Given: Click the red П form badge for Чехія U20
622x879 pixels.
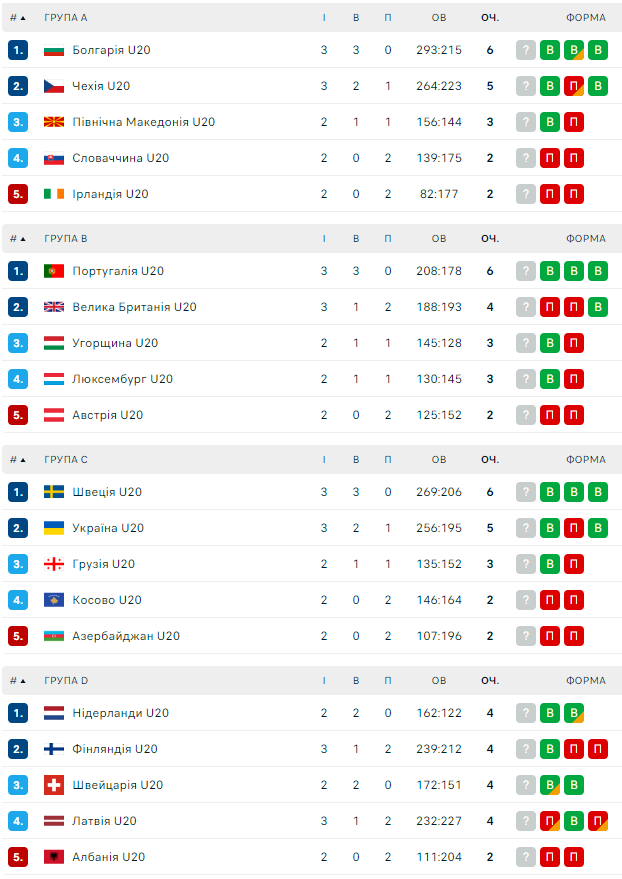Looking at the screenshot, I should click(574, 86).
